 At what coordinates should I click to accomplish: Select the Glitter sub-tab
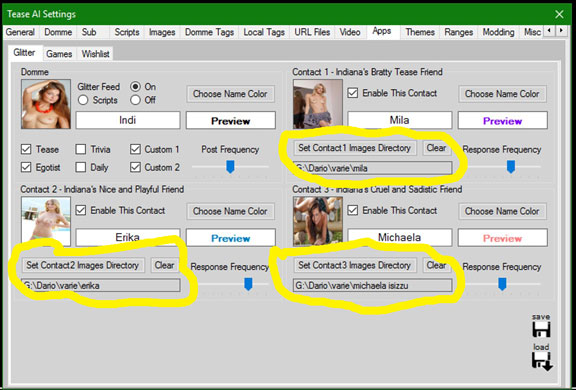point(24,53)
